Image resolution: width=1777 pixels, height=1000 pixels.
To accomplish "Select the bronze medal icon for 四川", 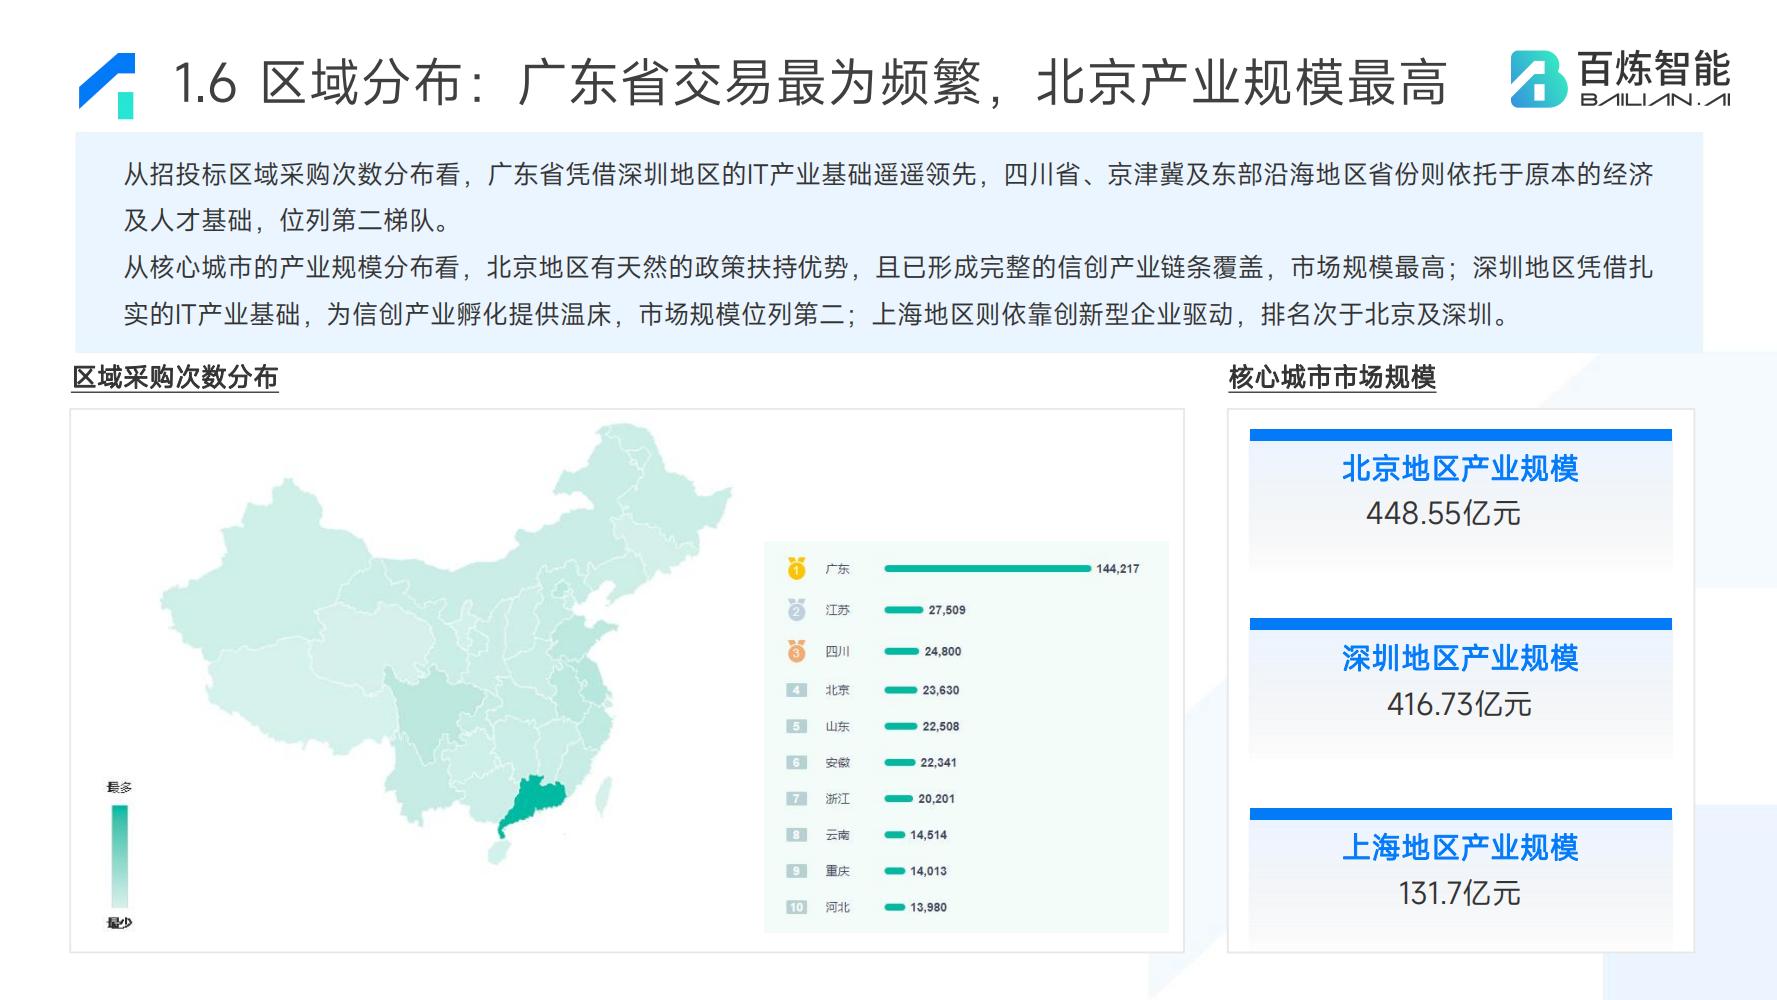I will 796,651.
